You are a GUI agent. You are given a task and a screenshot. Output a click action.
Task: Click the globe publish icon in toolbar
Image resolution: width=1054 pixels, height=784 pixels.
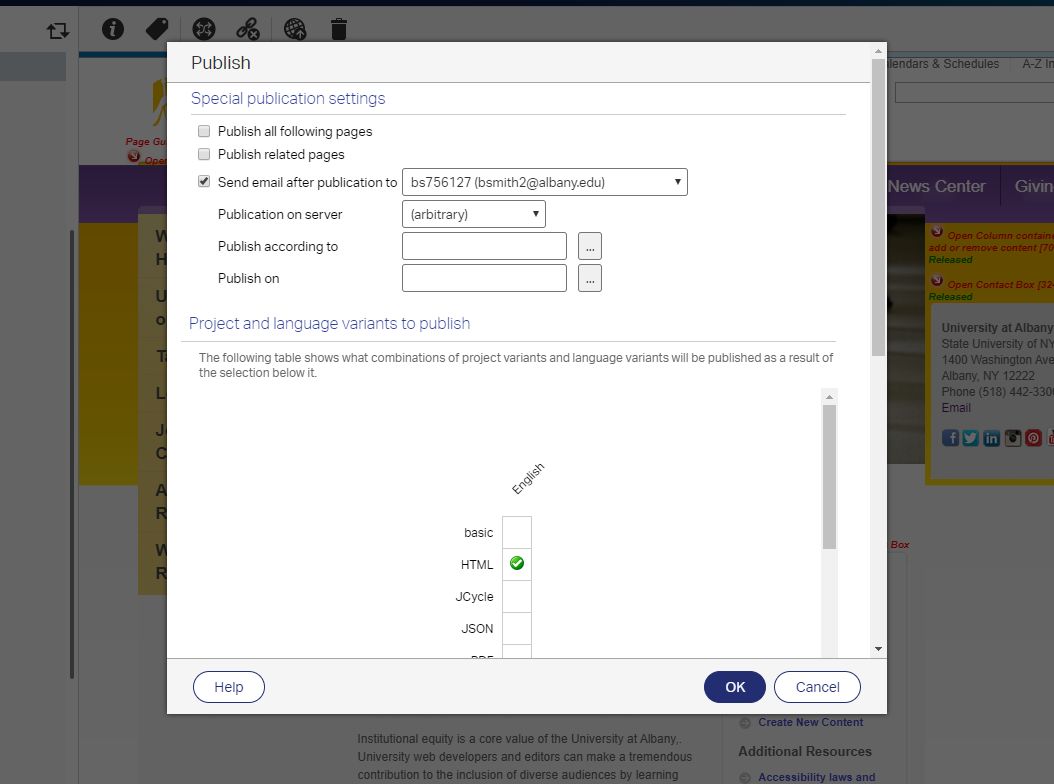tap(295, 29)
